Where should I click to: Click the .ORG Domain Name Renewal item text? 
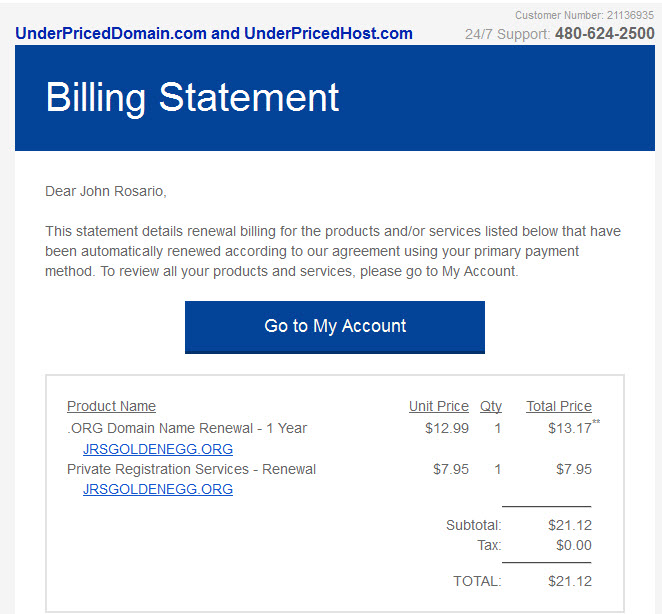[187, 428]
